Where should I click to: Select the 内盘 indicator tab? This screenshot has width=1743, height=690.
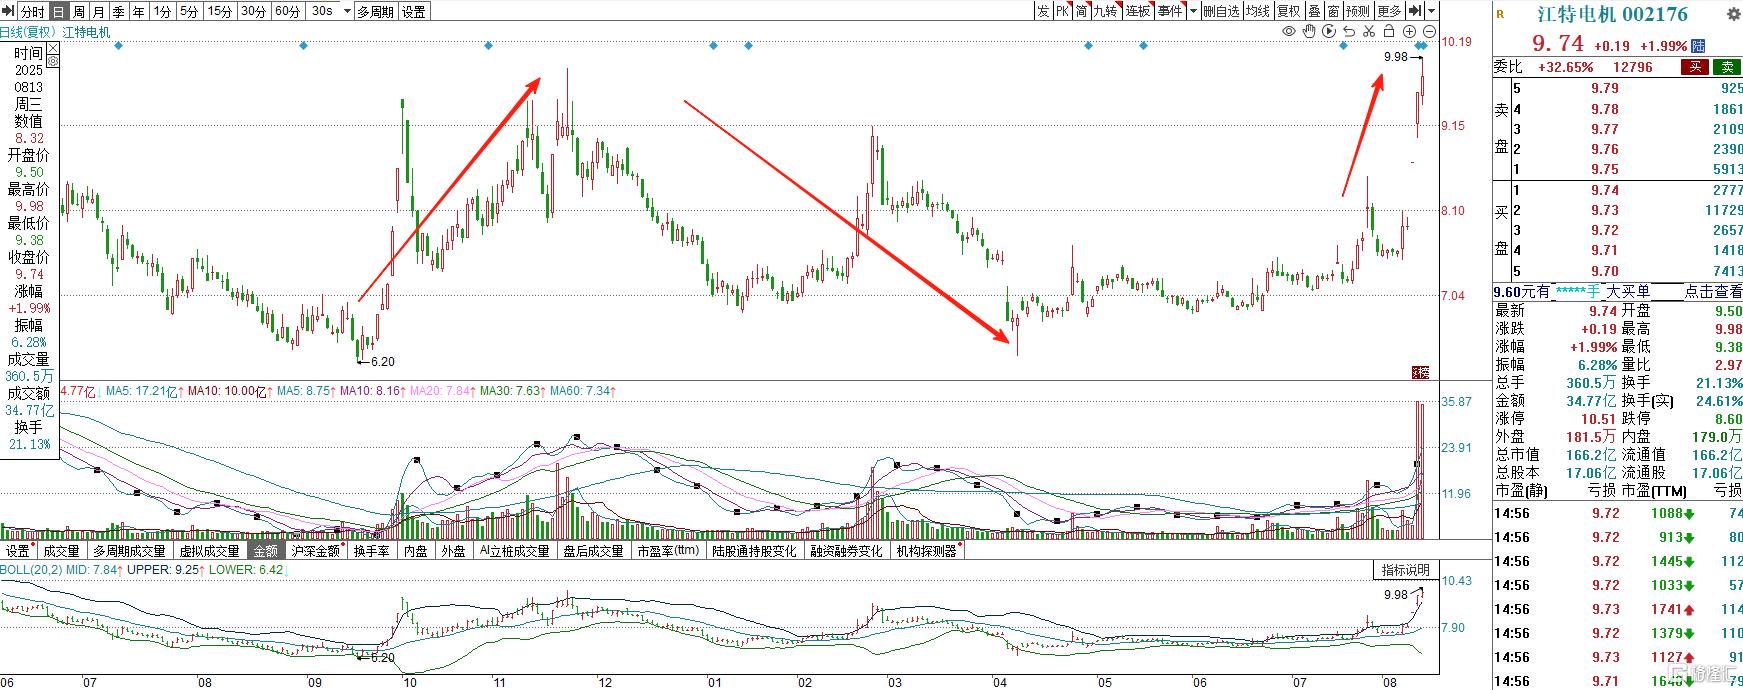[x=415, y=551]
